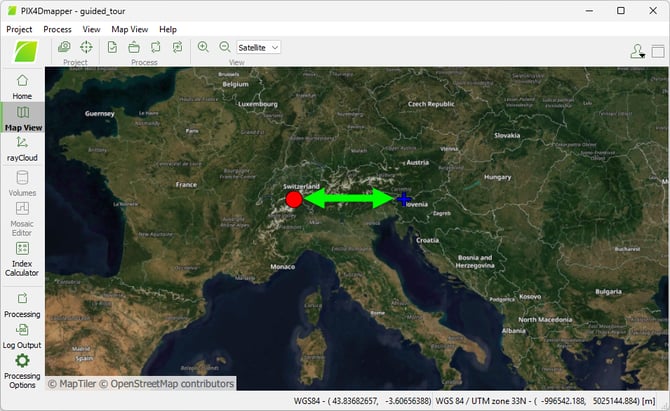
Task: Show the Processing panel
Action: point(22,305)
